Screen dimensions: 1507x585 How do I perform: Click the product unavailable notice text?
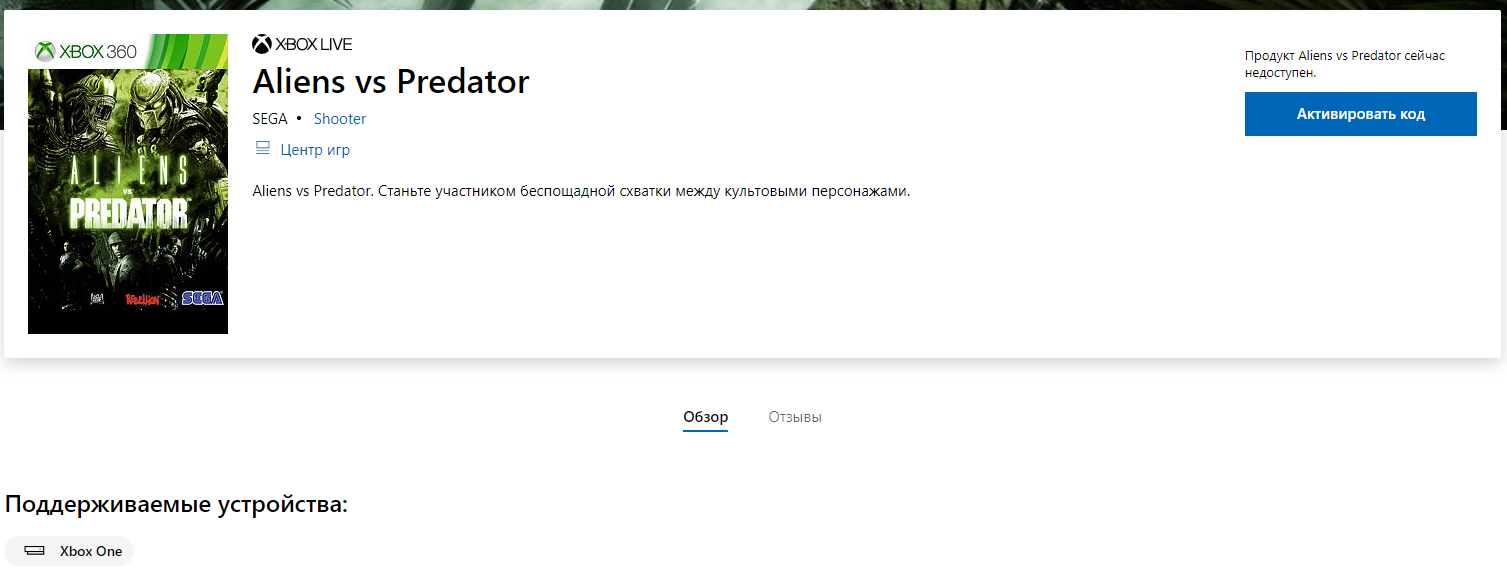[1345, 64]
